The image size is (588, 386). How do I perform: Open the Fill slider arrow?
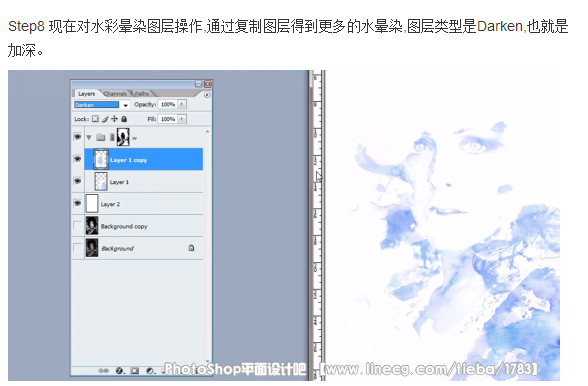pyautogui.click(x=182, y=119)
